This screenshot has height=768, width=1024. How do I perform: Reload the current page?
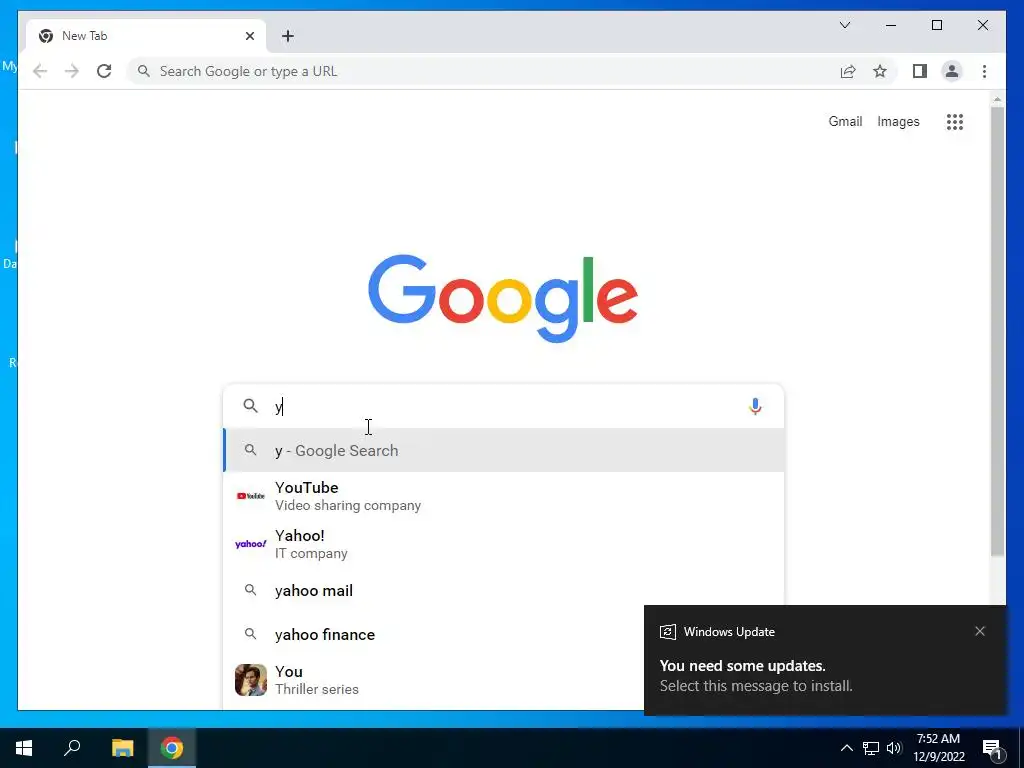click(104, 71)
